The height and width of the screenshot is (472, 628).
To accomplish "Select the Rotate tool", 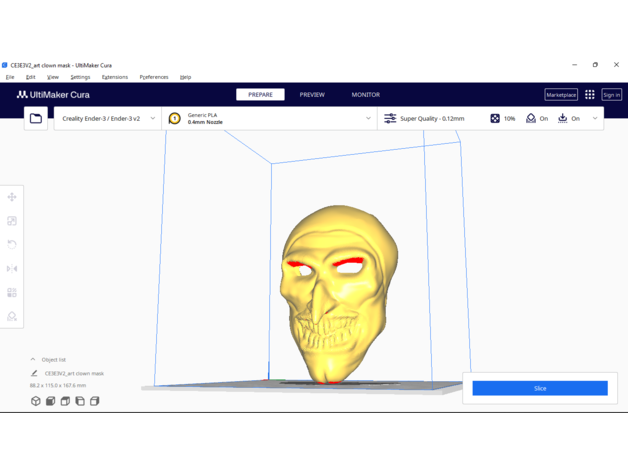I will [12, 244].
